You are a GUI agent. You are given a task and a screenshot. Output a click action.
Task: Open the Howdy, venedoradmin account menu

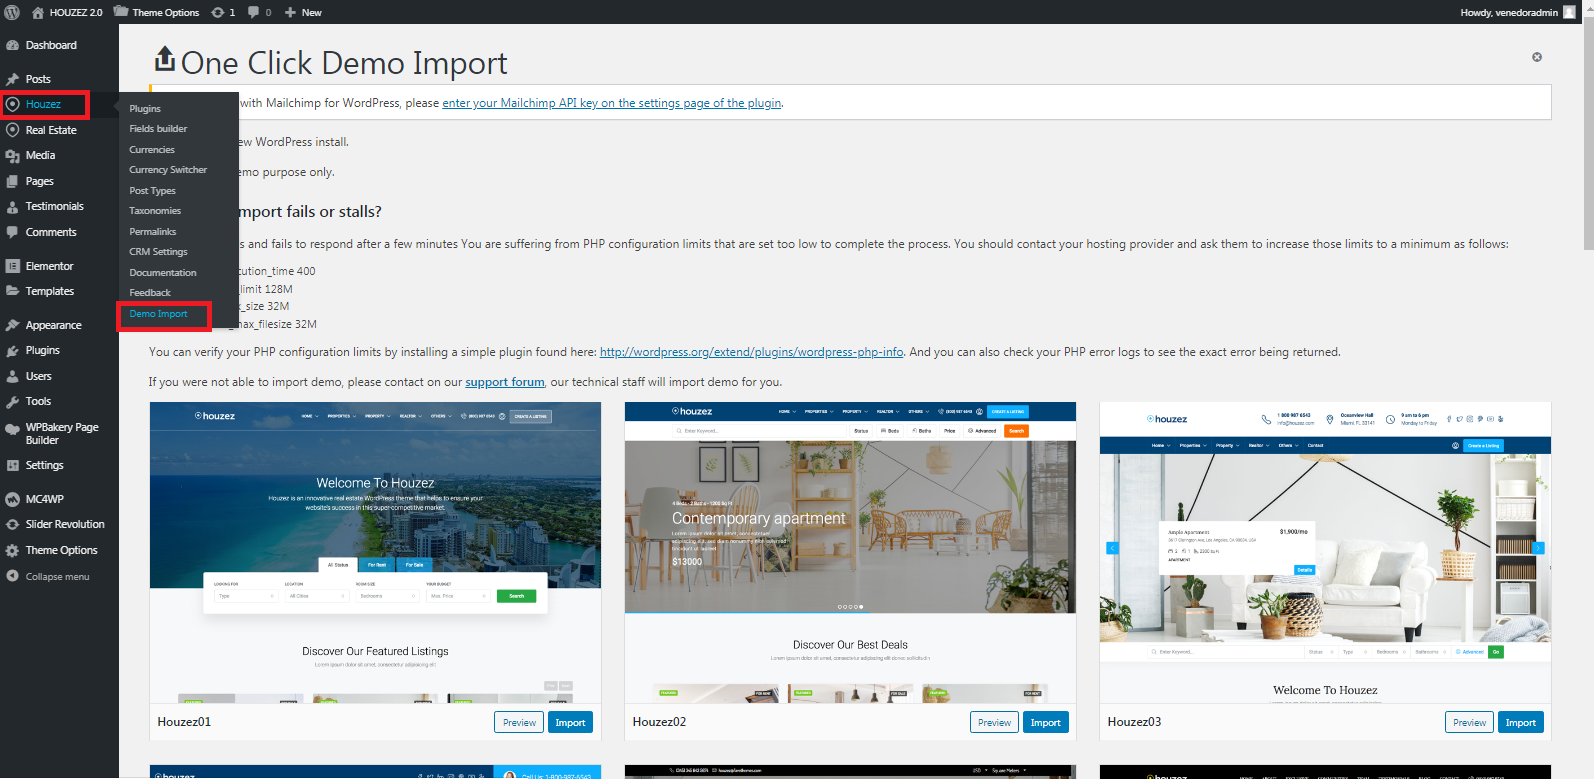(1518, 12)
